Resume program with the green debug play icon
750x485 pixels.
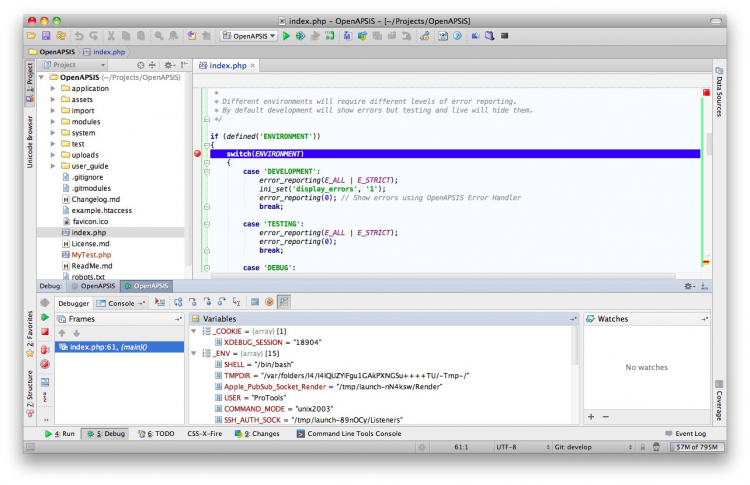pyautogui.click(x=45, y=317)
